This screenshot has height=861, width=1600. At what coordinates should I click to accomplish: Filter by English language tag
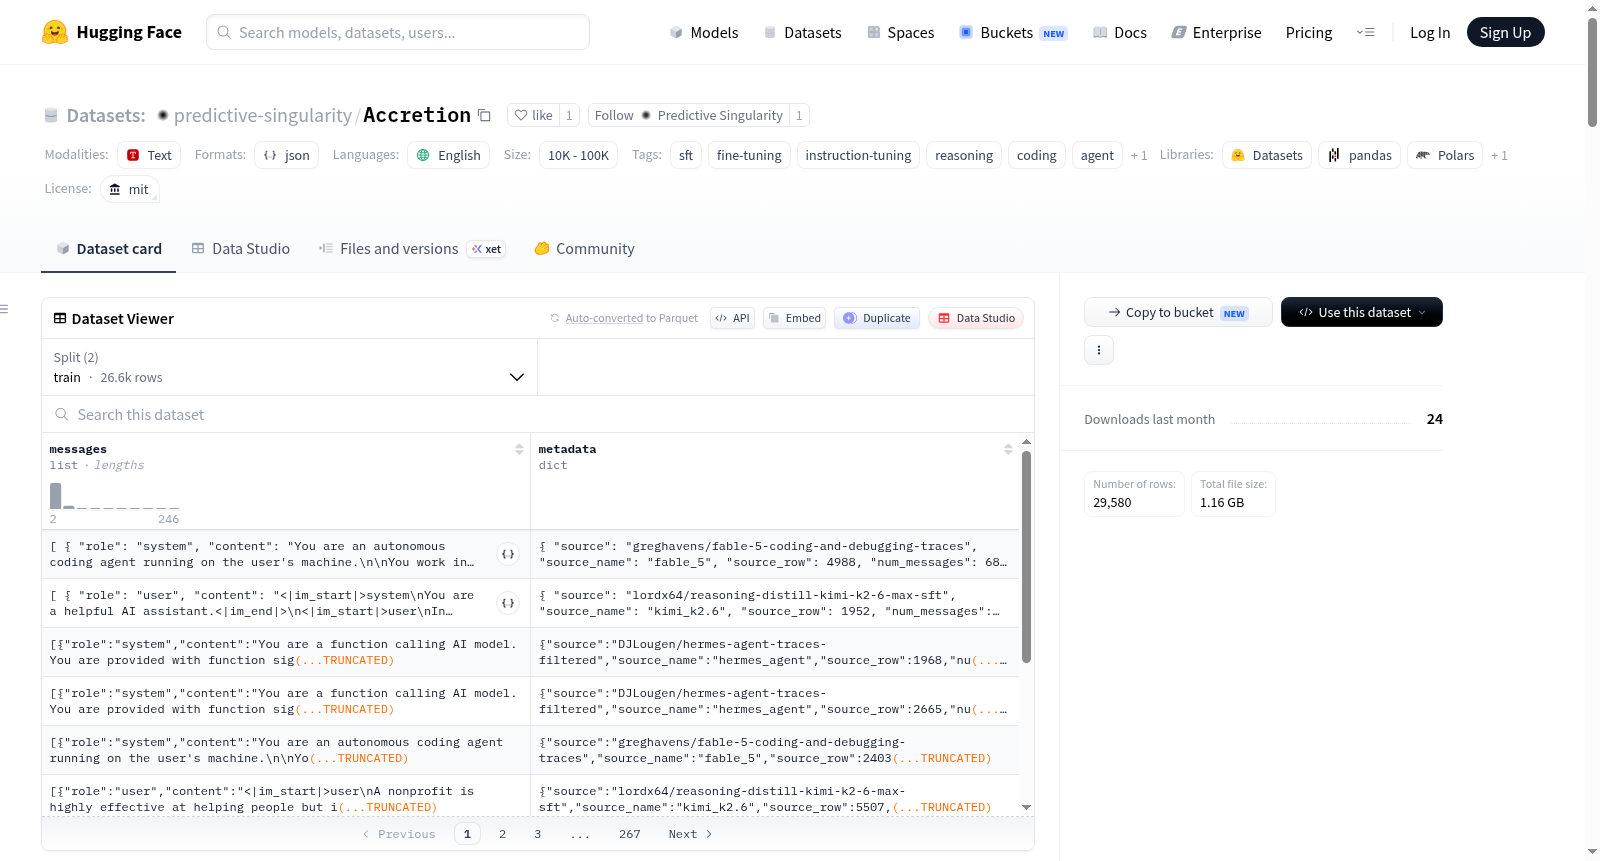coord(449,155)
